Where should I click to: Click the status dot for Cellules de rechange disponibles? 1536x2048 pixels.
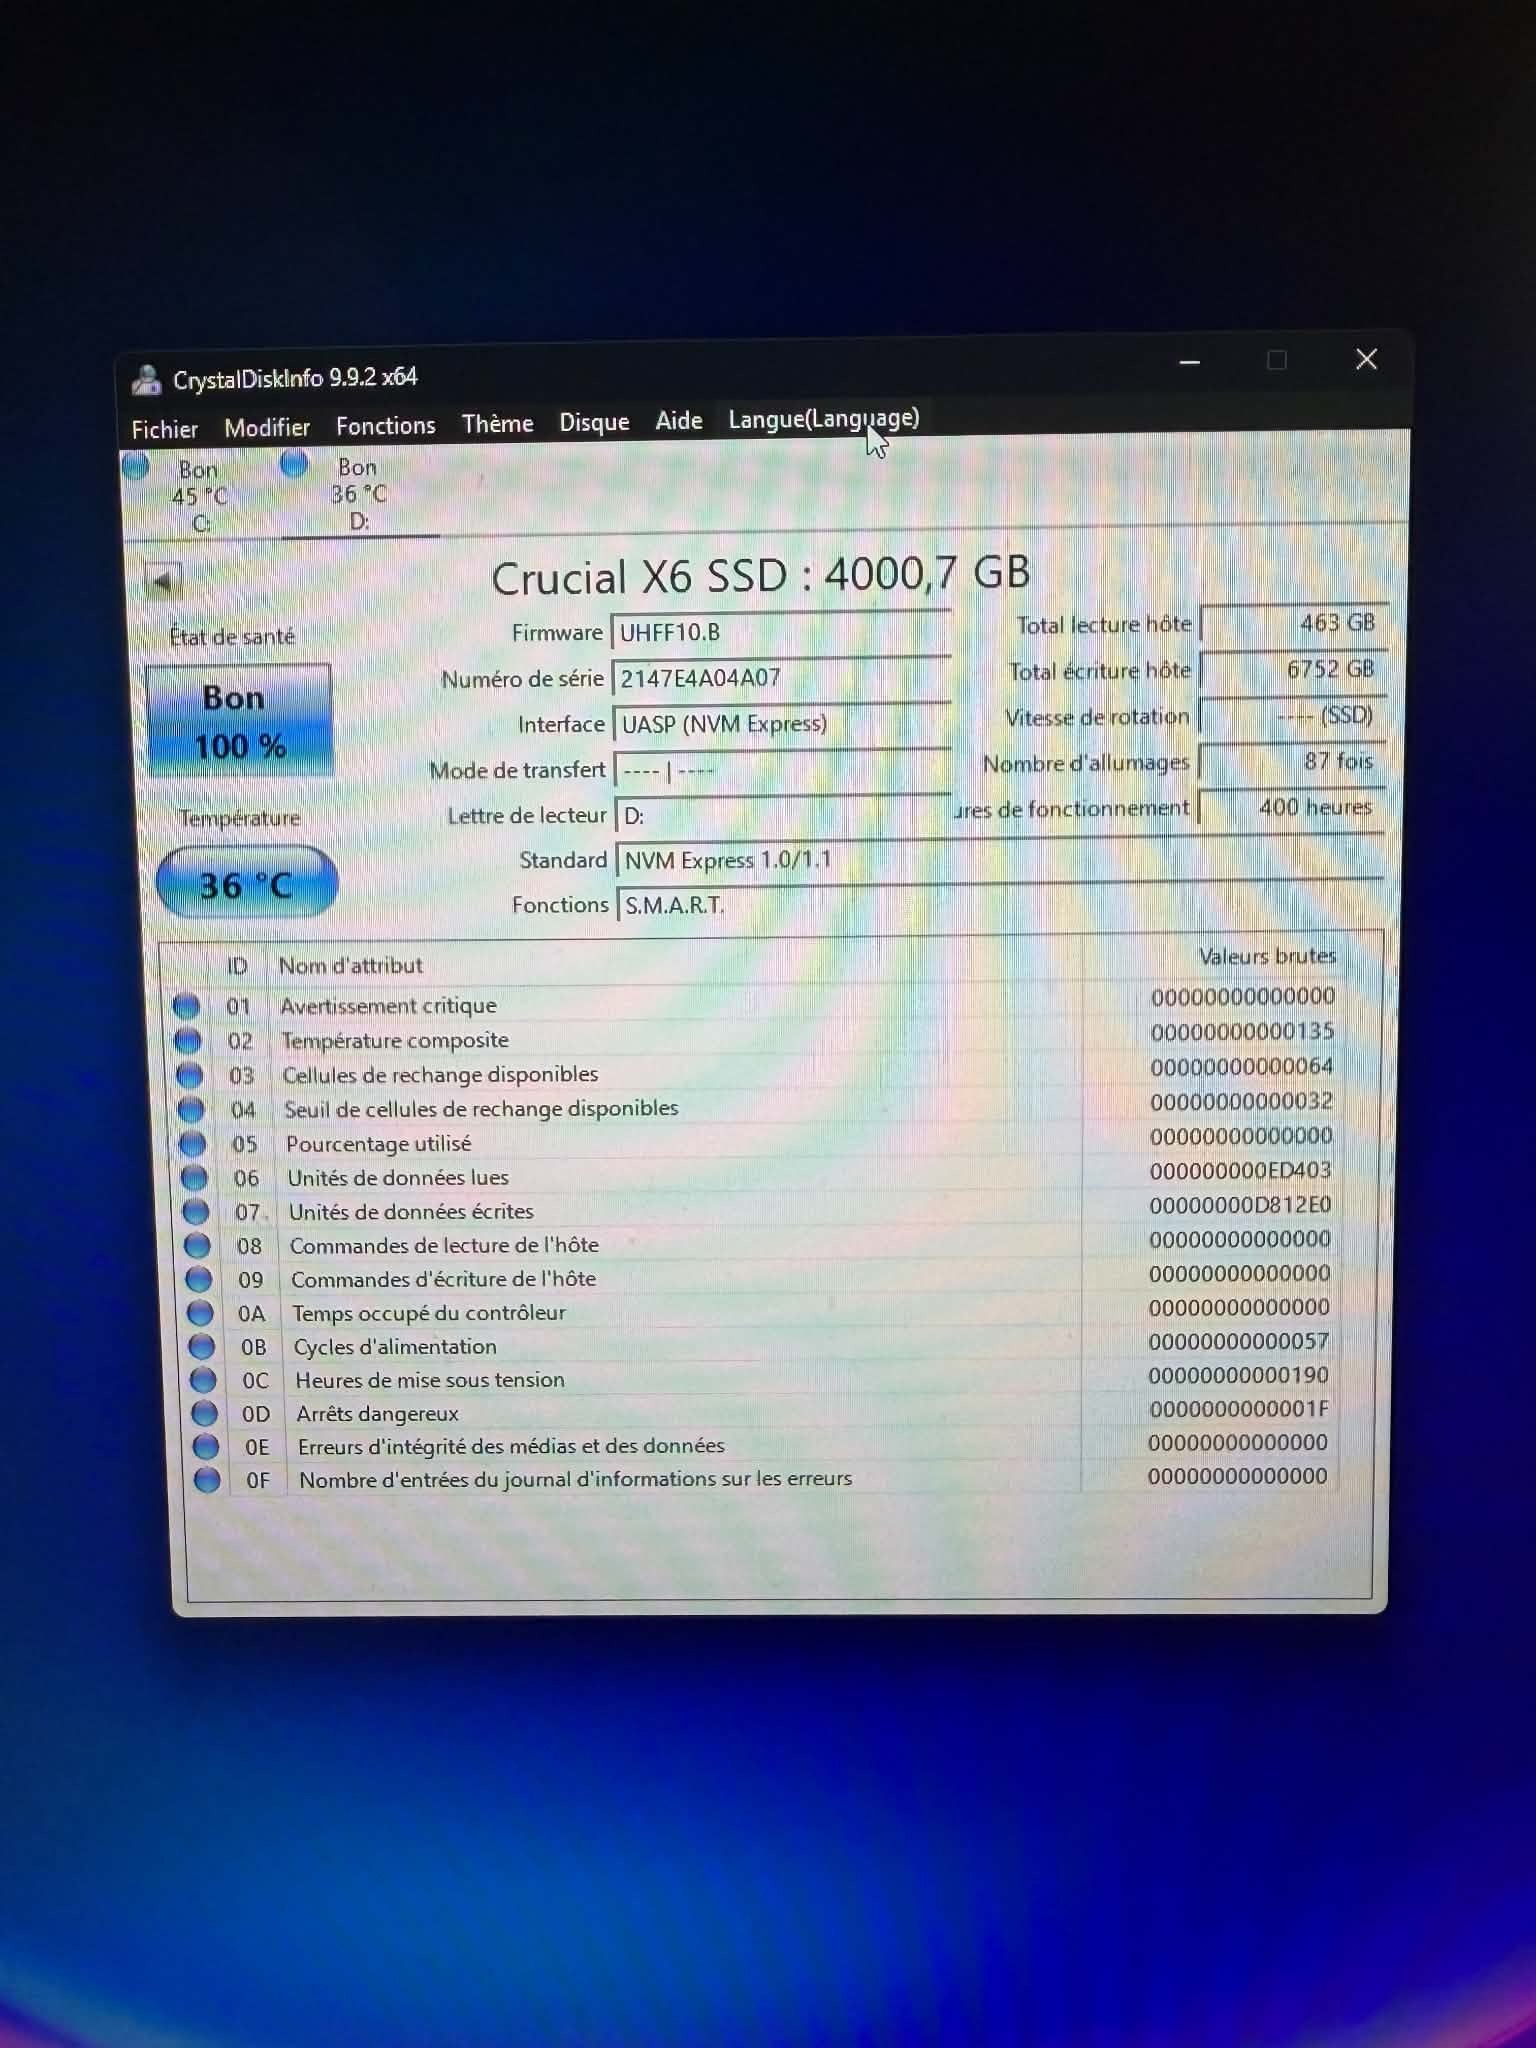pyautogui.click(x=190, y=1076)
